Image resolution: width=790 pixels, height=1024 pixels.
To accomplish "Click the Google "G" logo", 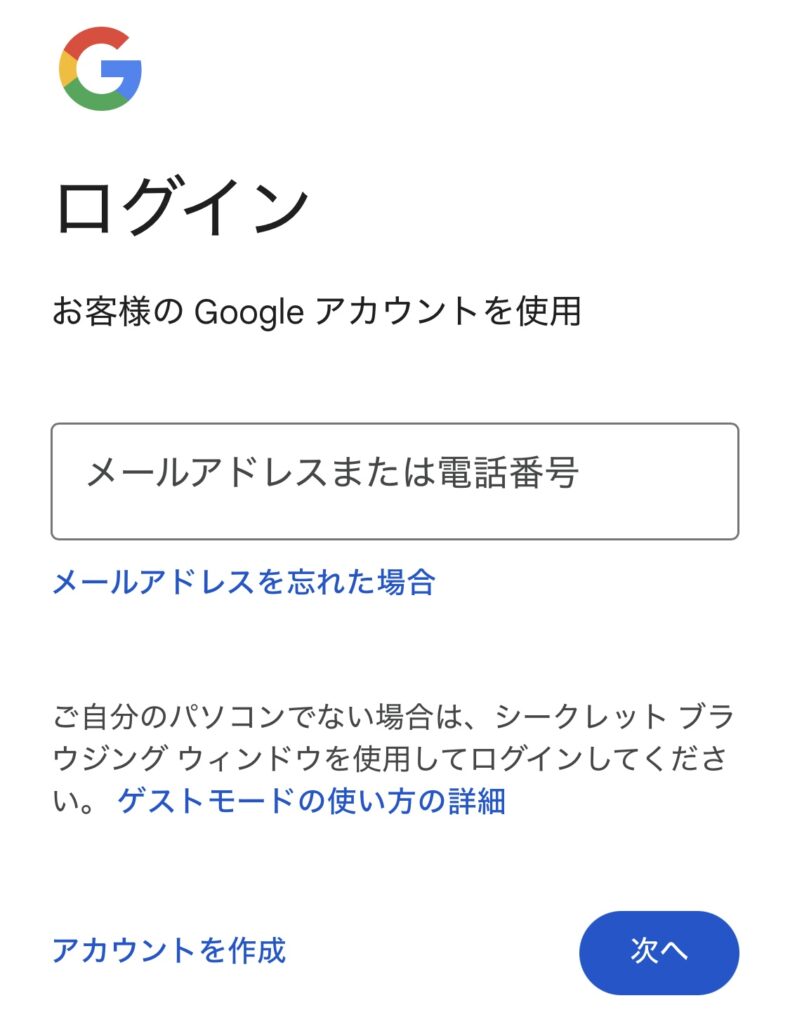I will coord(100,68).
